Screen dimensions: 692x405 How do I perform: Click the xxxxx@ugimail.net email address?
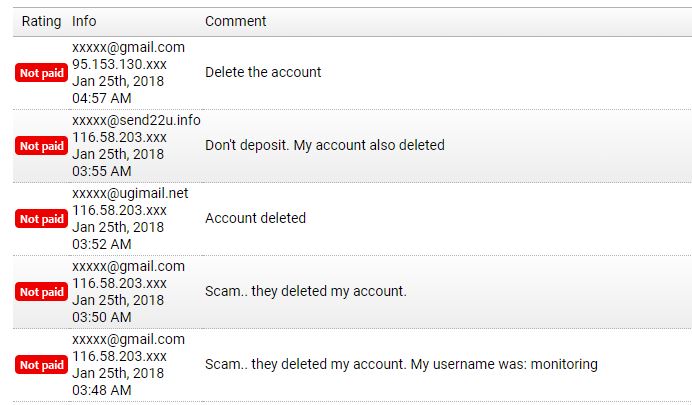coord(130,193)
